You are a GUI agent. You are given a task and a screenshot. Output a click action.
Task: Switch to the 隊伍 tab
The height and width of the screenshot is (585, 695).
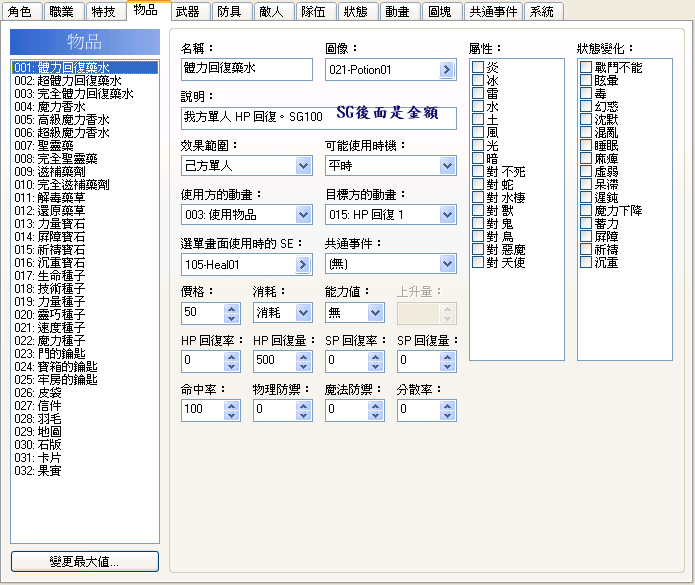[x=315, y=12]
